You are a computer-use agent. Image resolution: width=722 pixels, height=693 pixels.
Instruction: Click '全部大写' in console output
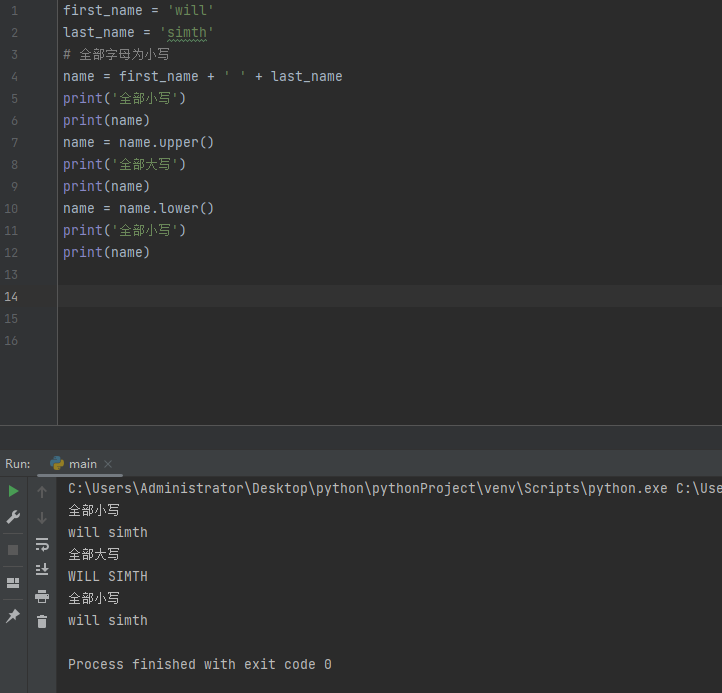[x=94, y=554]
